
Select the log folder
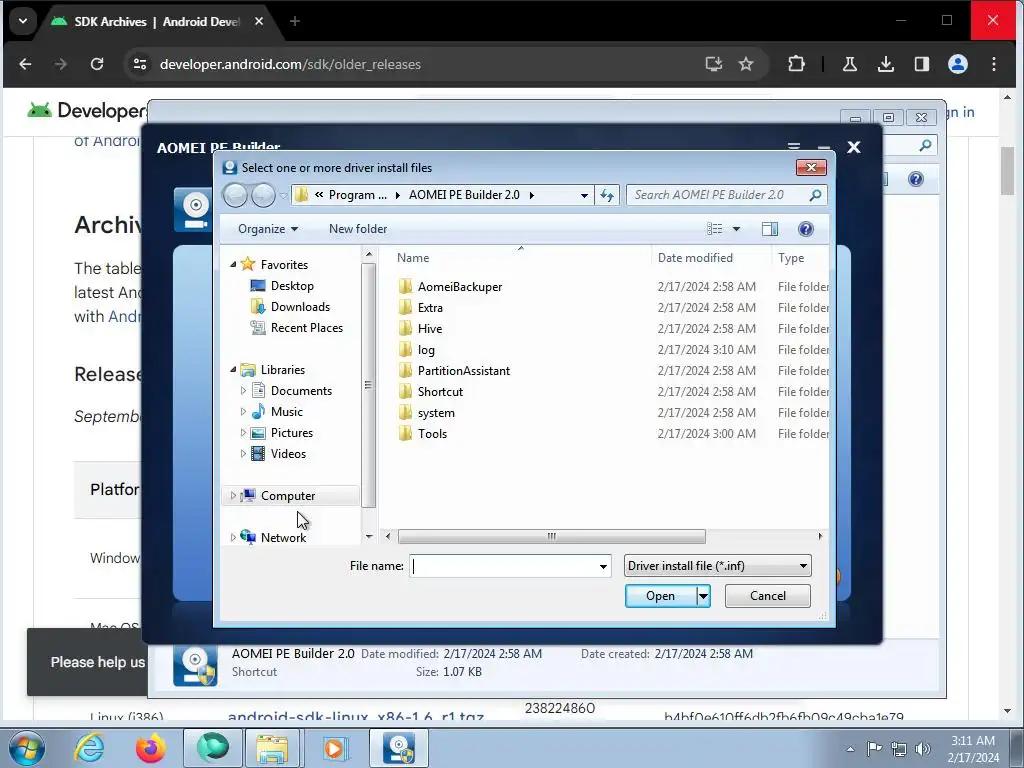[x=426, y=350]
